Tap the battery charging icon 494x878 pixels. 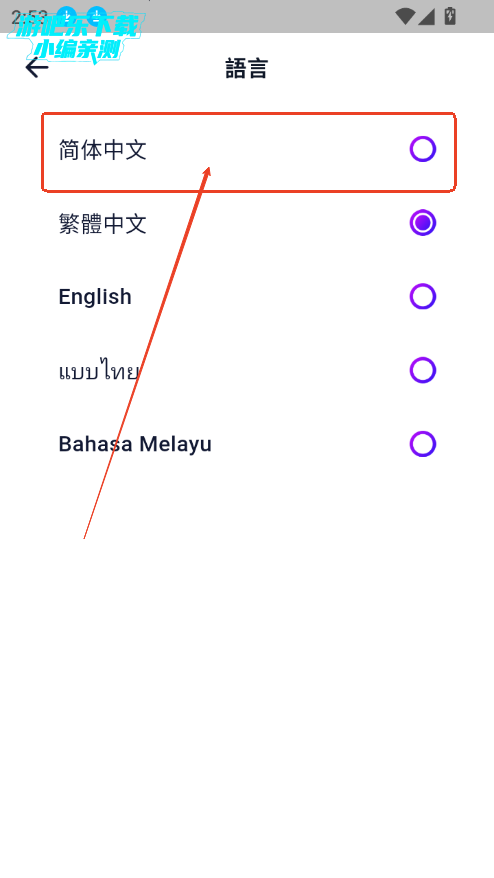[450, 16]
